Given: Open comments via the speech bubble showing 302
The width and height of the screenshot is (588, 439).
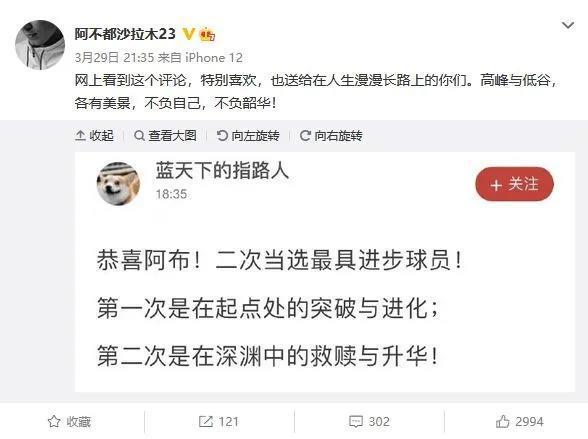Looking at the screenshot, I should coord(369,421).
